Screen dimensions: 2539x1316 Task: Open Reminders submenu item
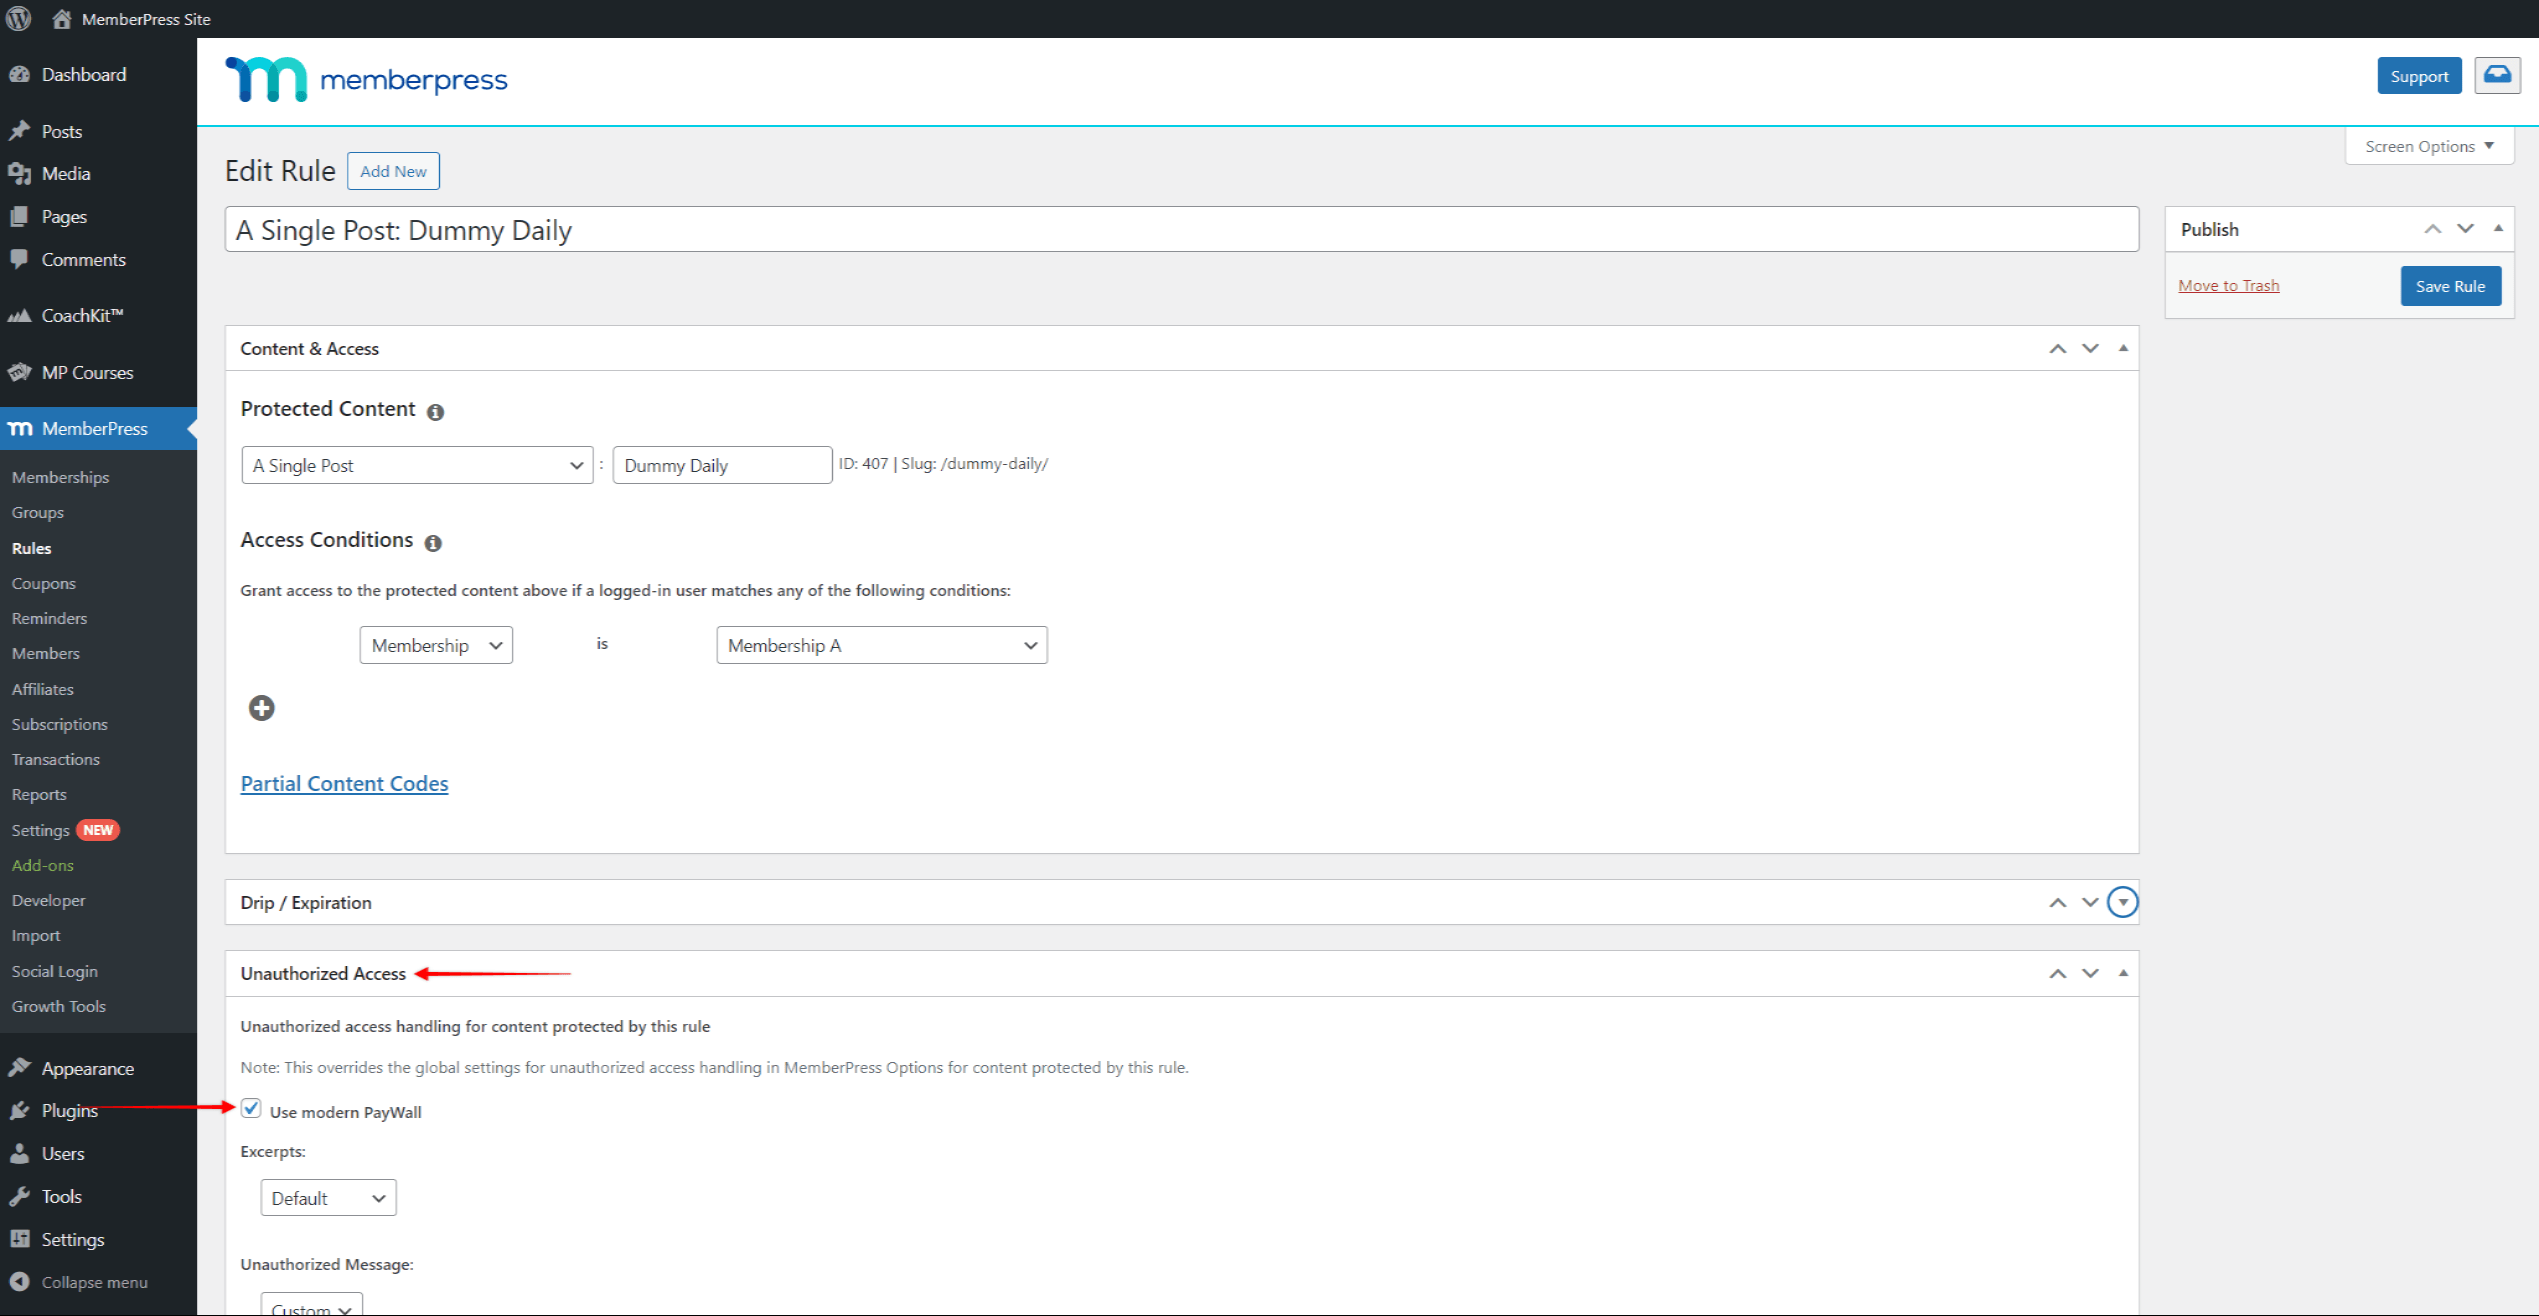(50, 618)
